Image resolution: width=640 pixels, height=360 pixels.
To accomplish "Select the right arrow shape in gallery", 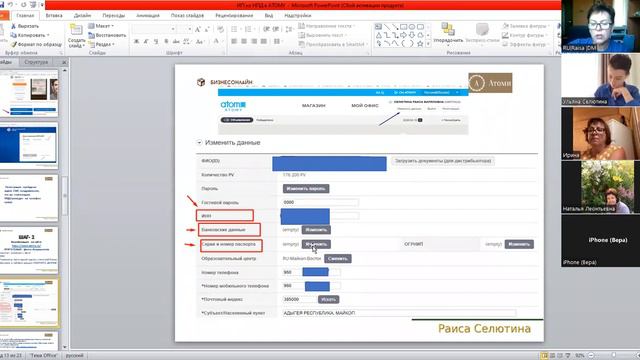I will [403, 35].
